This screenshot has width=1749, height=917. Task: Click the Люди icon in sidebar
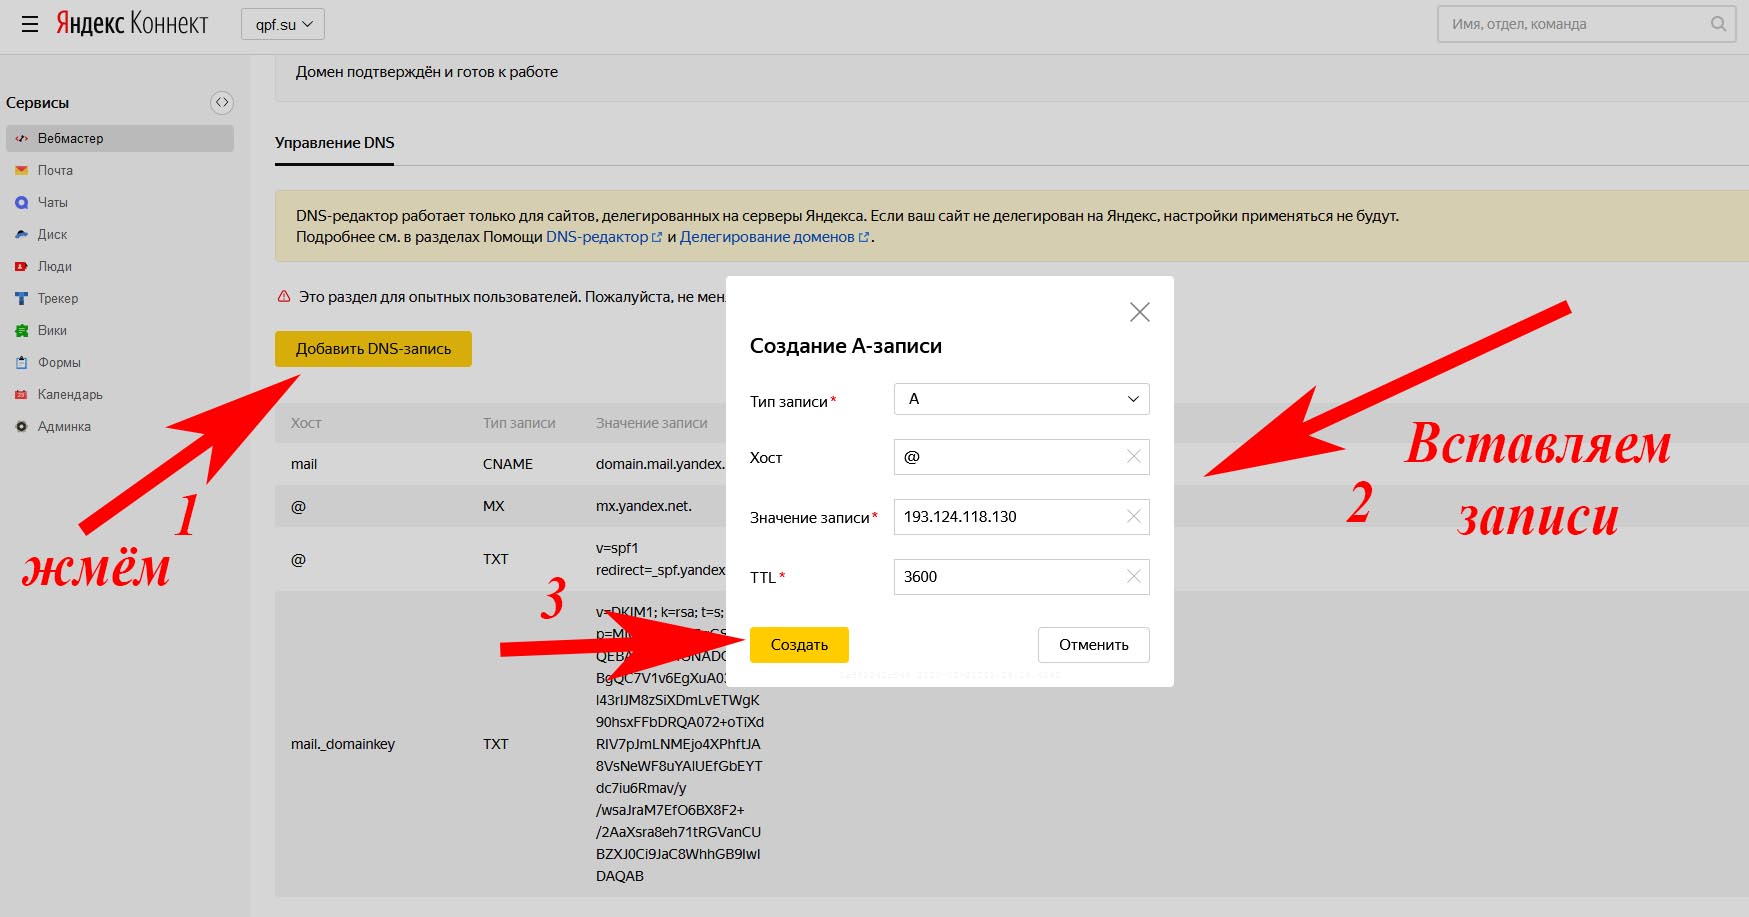coord(21,266)
